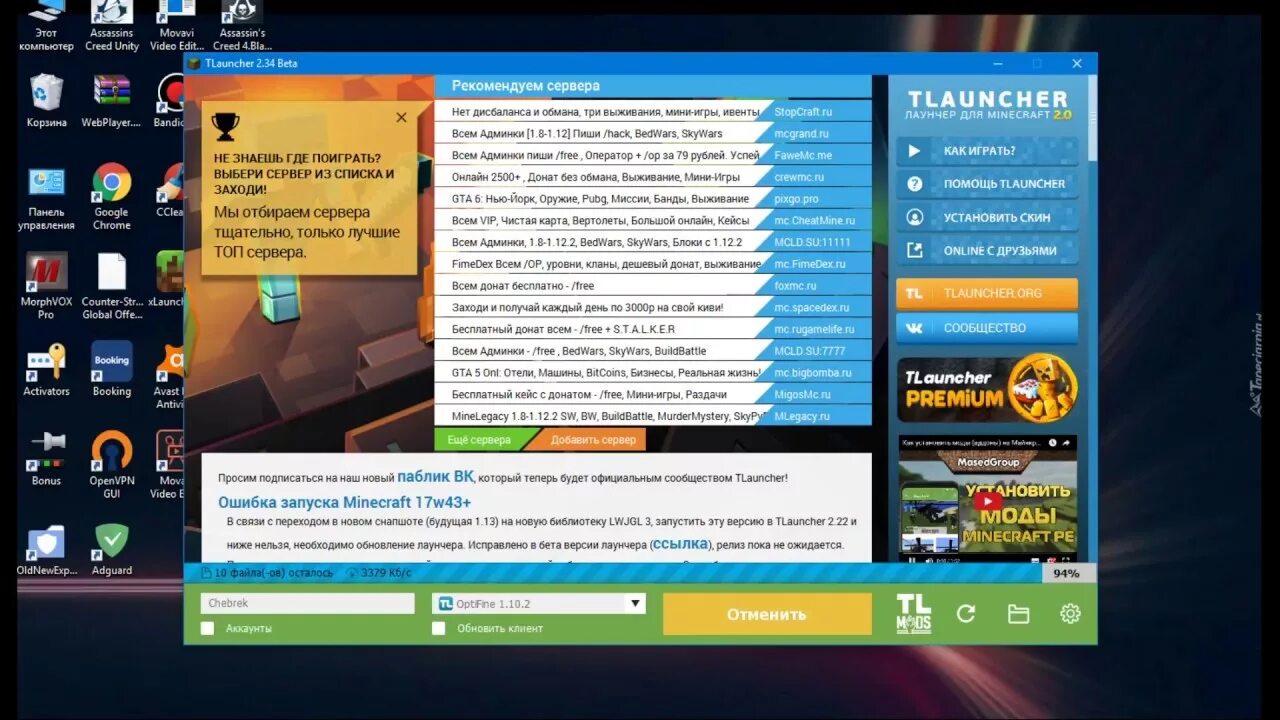The height and width of the screenshot is (720, 1280).
Task: Select mc.rugamelife.ru server address
Action: click(x=815, y=330)
